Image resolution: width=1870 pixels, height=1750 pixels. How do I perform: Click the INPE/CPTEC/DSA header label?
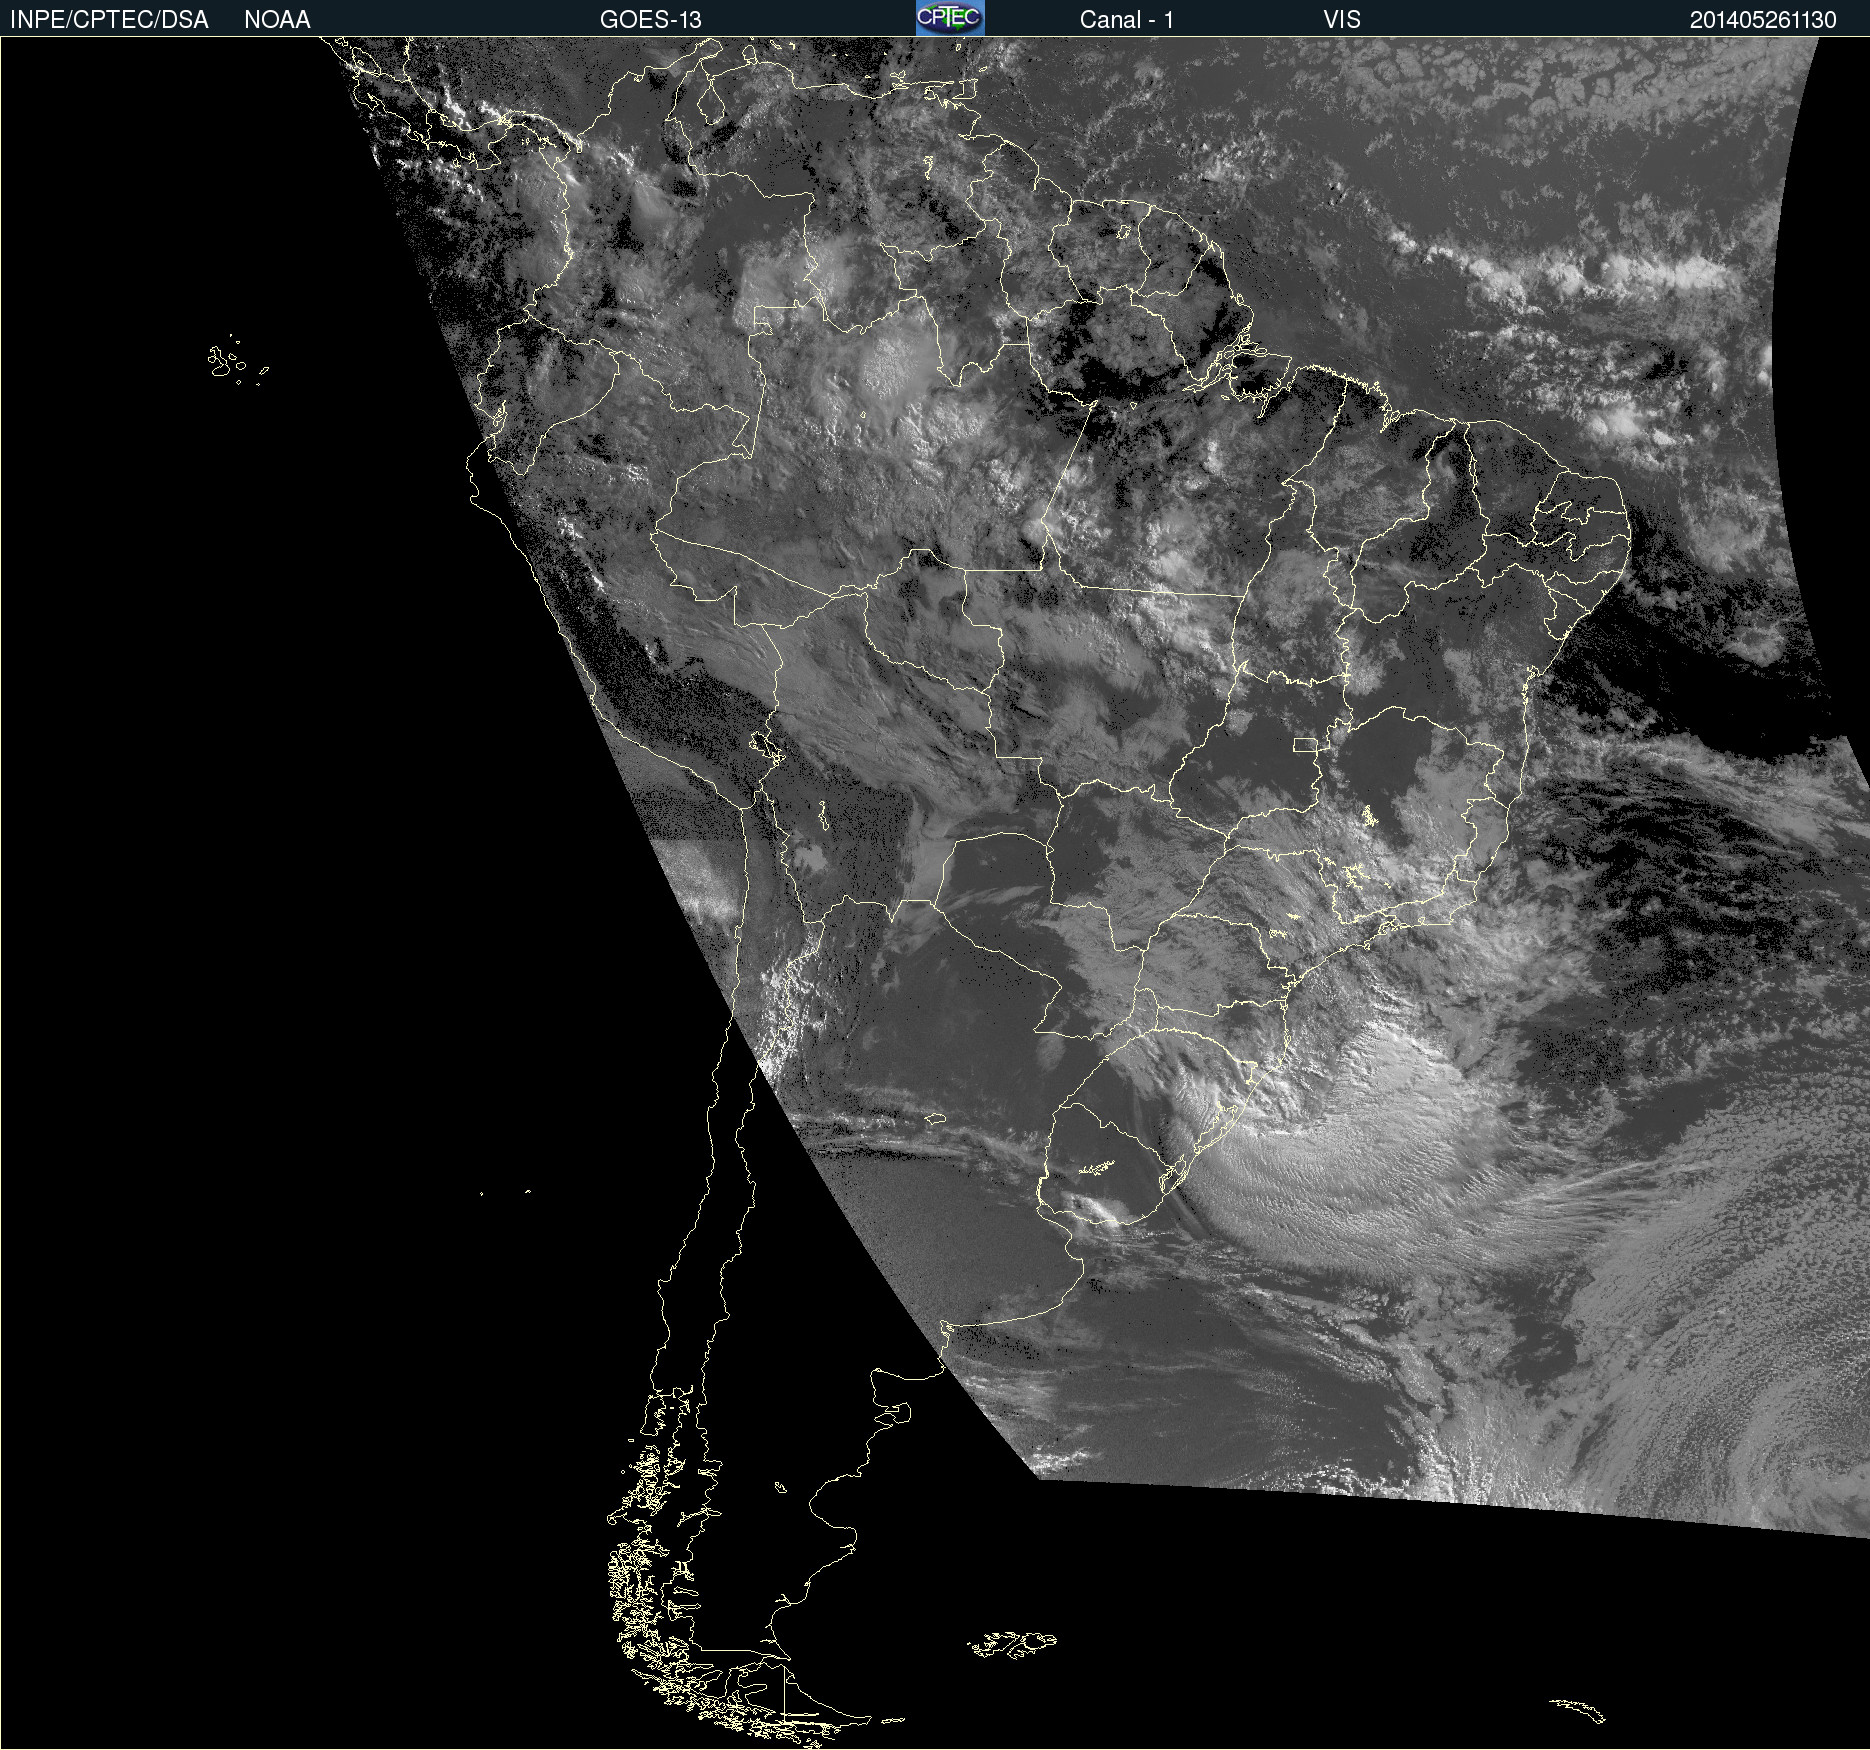109,20
